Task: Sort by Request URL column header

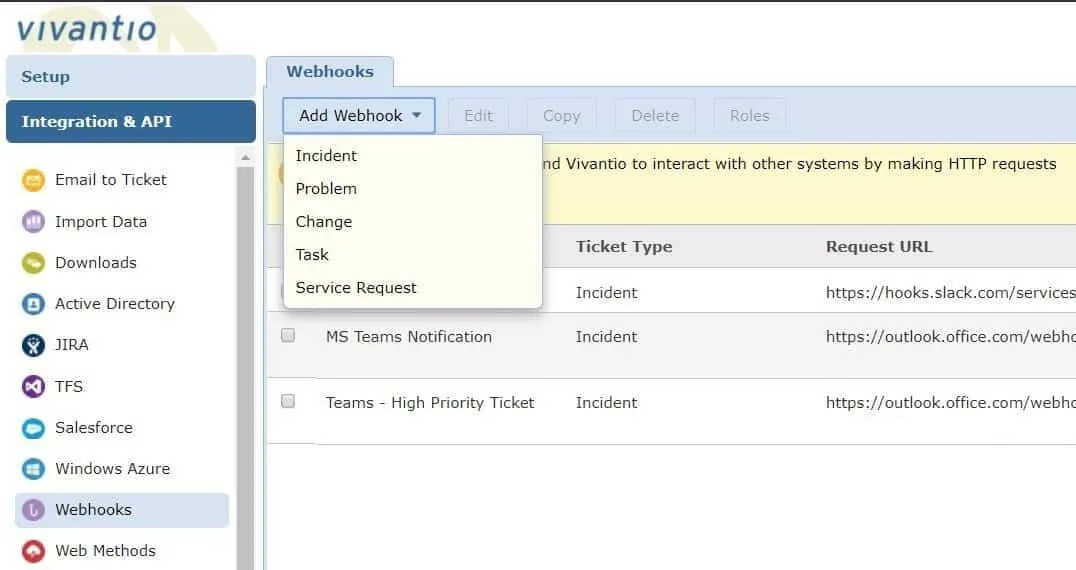Action: click(x=879, y=247)
